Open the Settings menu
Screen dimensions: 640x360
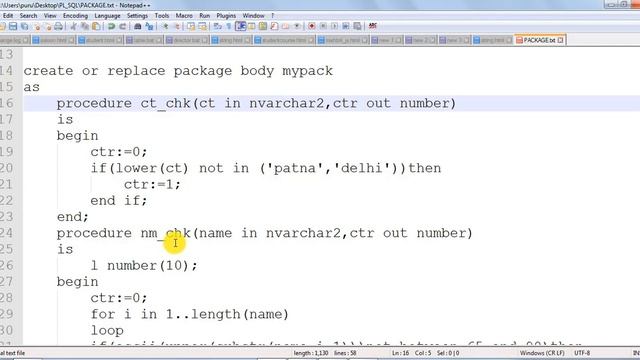coord(137,16)
